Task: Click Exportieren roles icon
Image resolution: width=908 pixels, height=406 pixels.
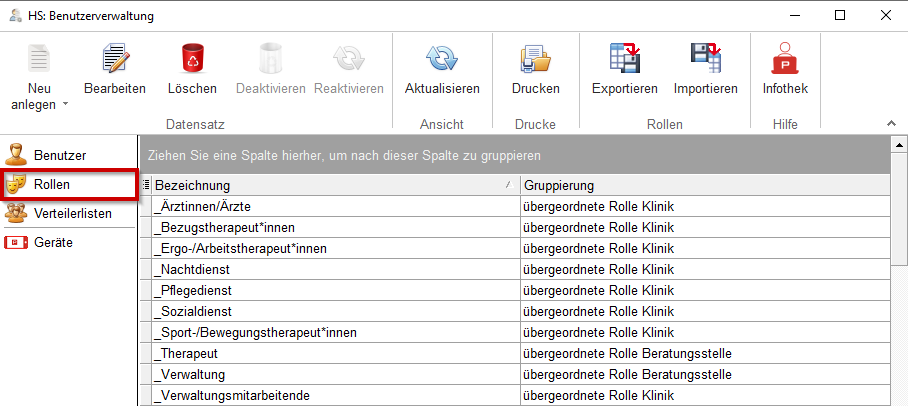Action: point(624,60)
